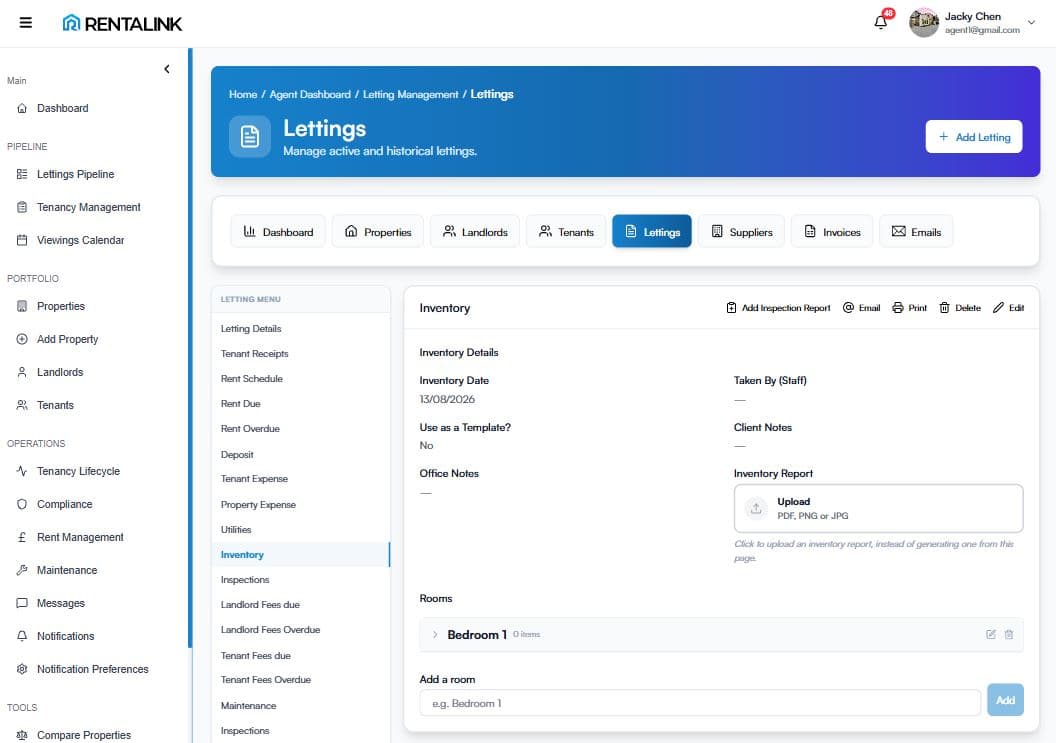Screen dimensions: 1056x743
Task: Switch to the Invoices tab
Action: coord(832,232)
